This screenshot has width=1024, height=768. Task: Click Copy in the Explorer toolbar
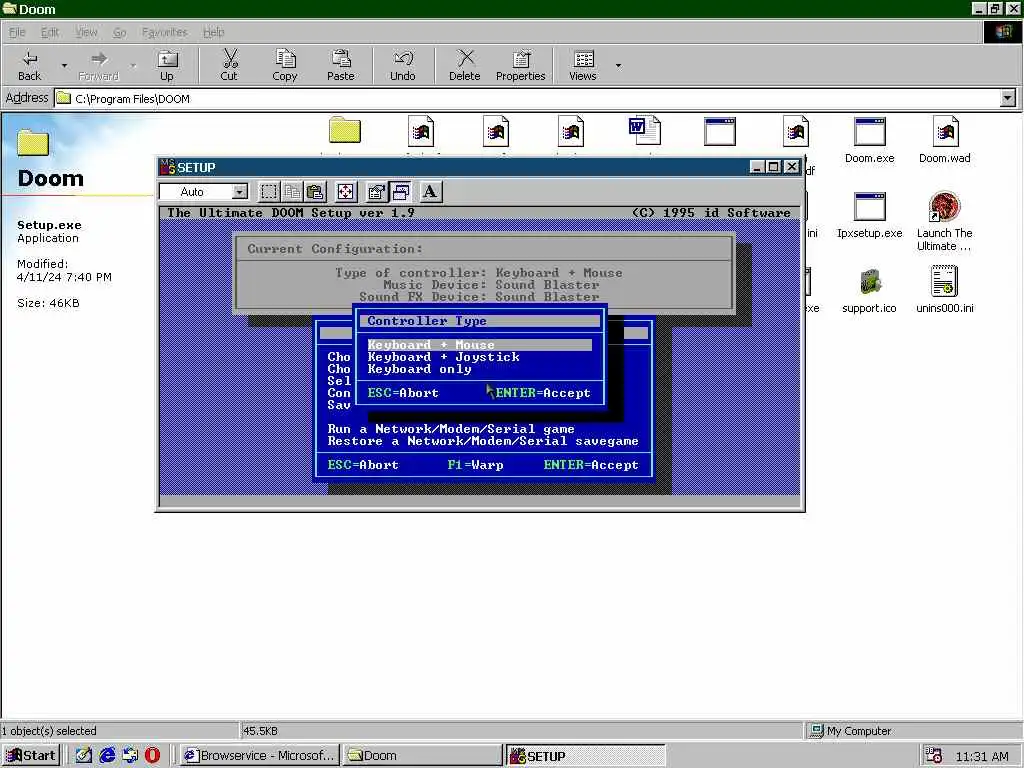(x=285, y=65)
